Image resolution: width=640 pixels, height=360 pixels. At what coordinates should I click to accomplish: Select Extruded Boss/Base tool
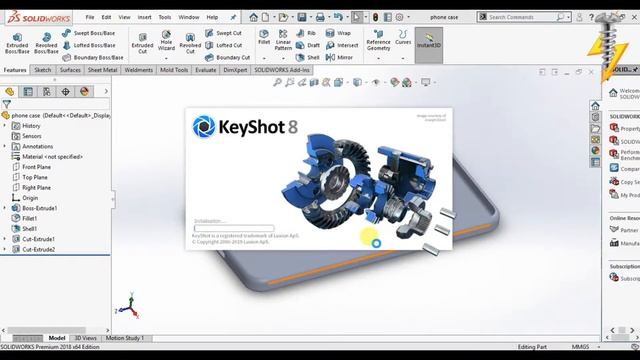pos(17,44)
